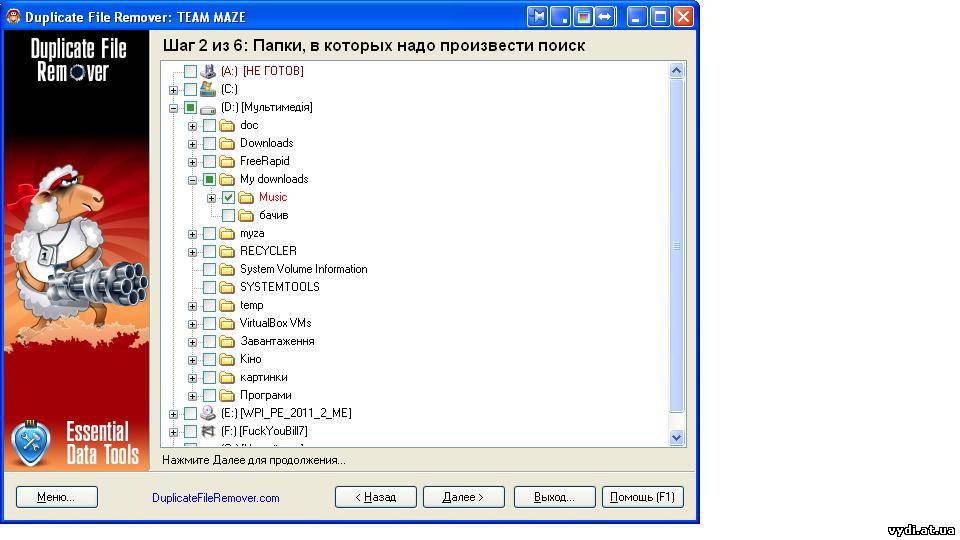Open Помощь (F1) help
This screenshot has width=960, height=540.
tap(643, 497)
